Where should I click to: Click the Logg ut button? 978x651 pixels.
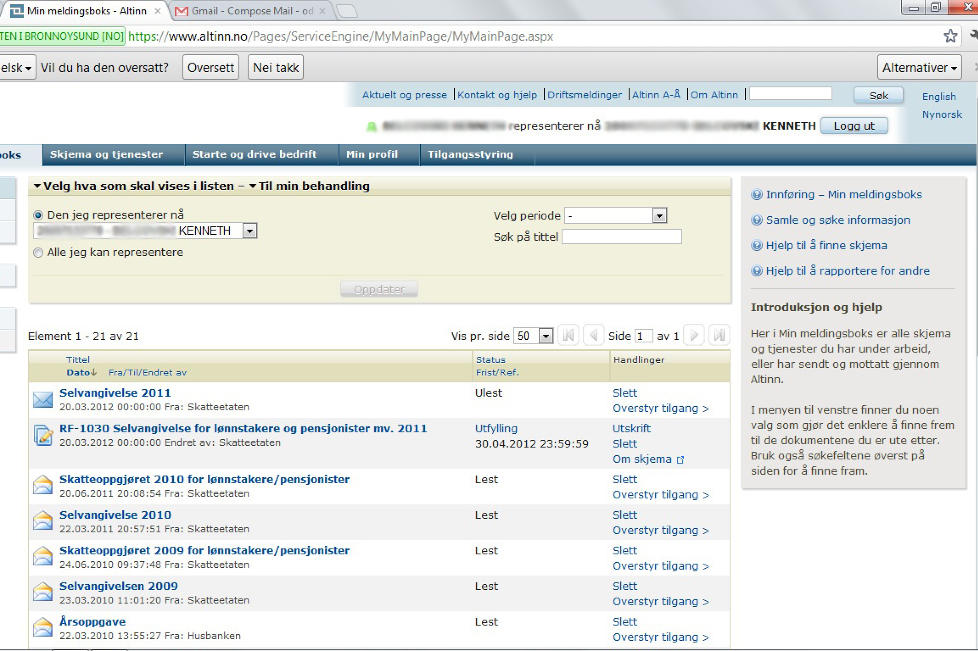click(x=854, y=126)
